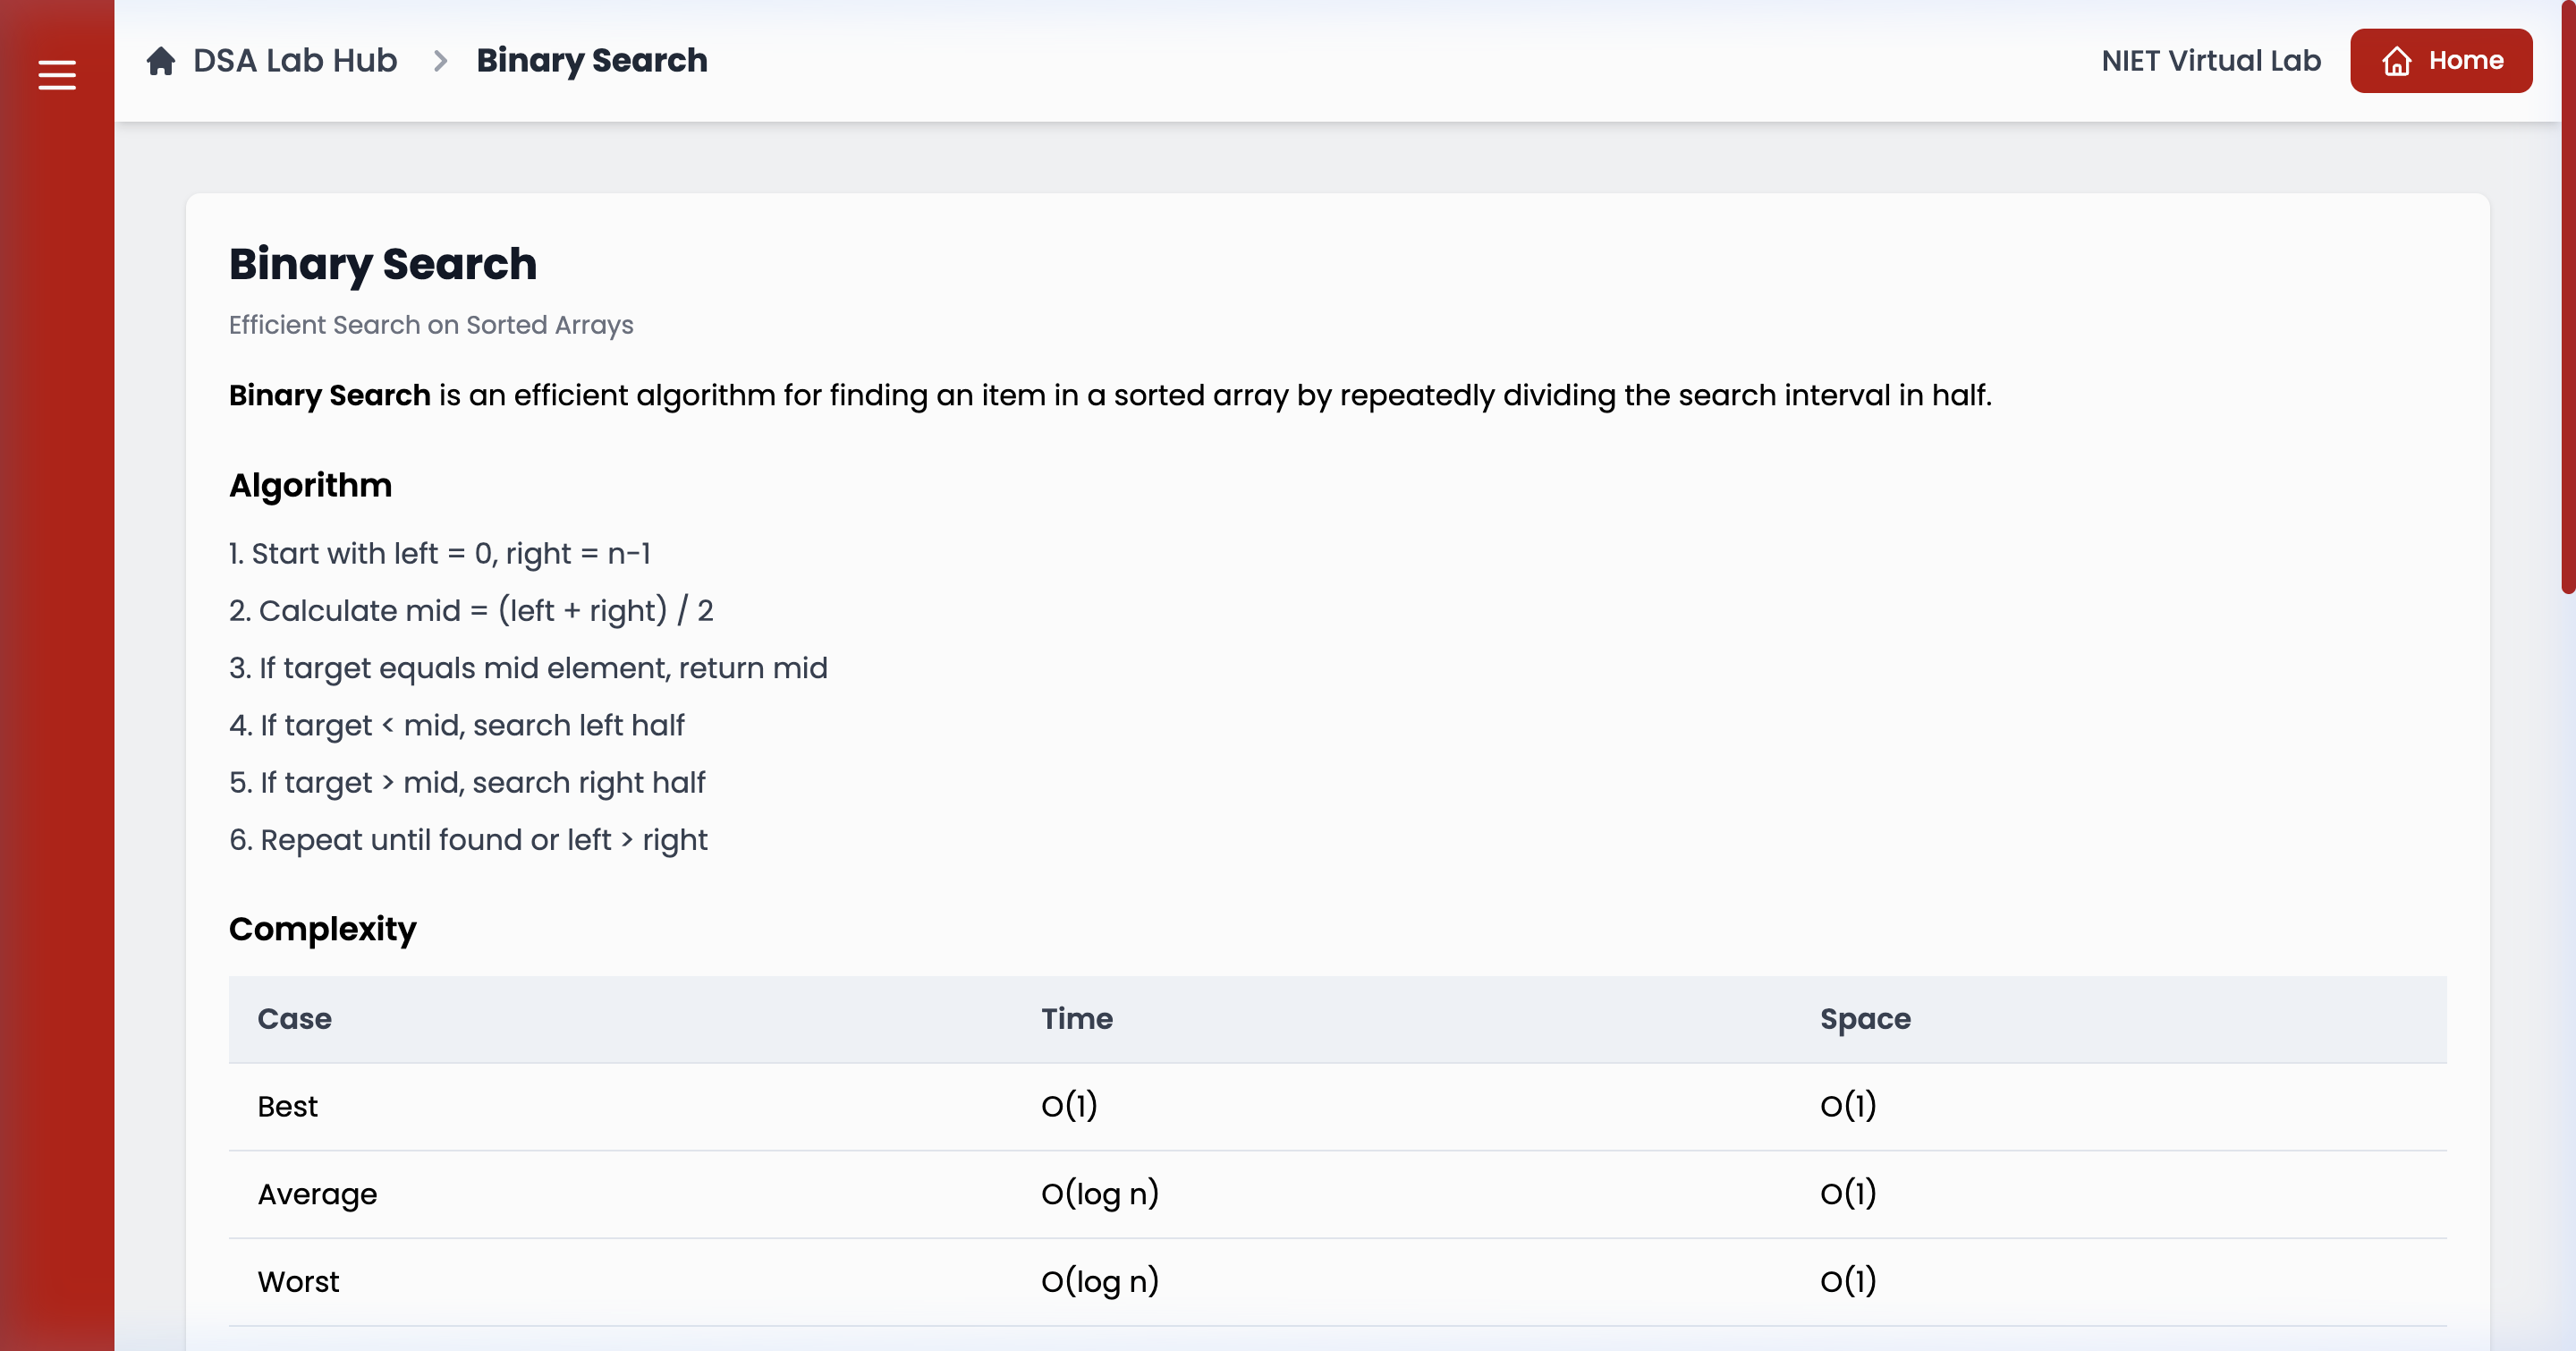This screenshot has width=2576, height=1351.
Task: Click the Algorithm section heading
Action: tap(310, 485)
